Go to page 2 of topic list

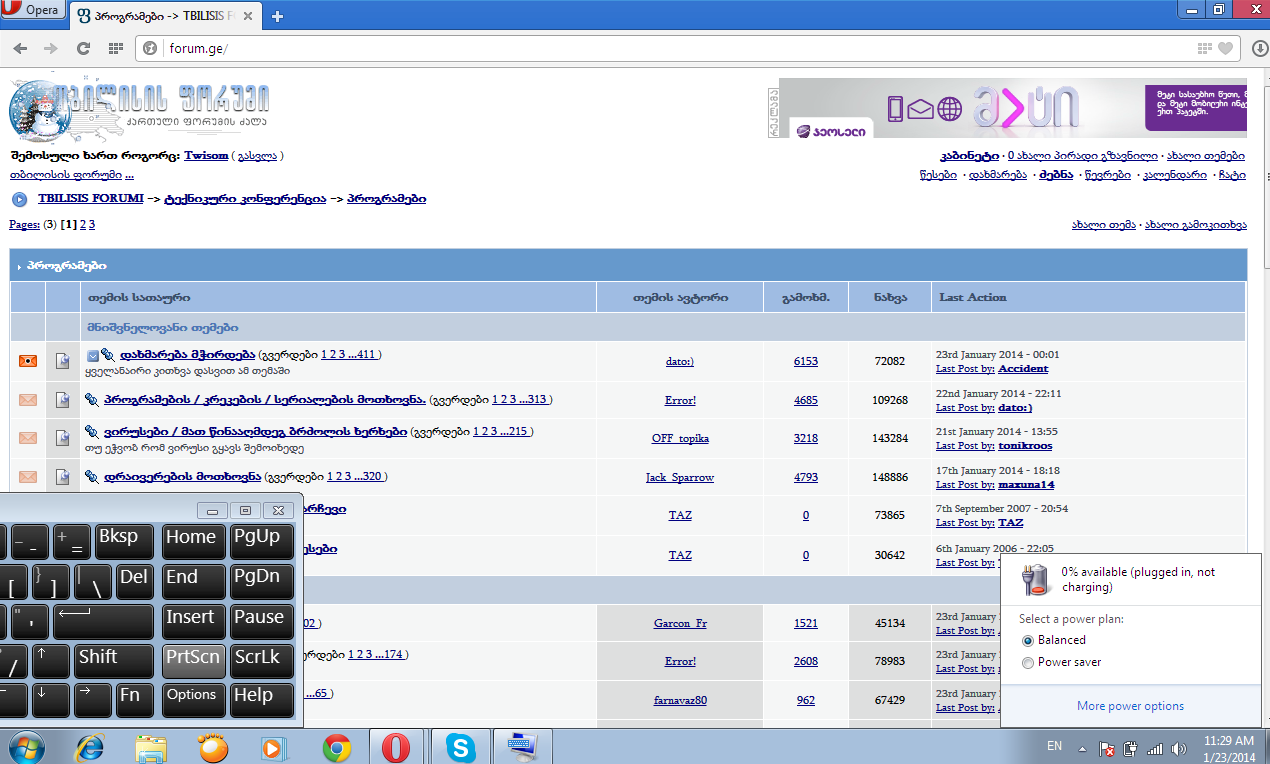pos(82,224)
